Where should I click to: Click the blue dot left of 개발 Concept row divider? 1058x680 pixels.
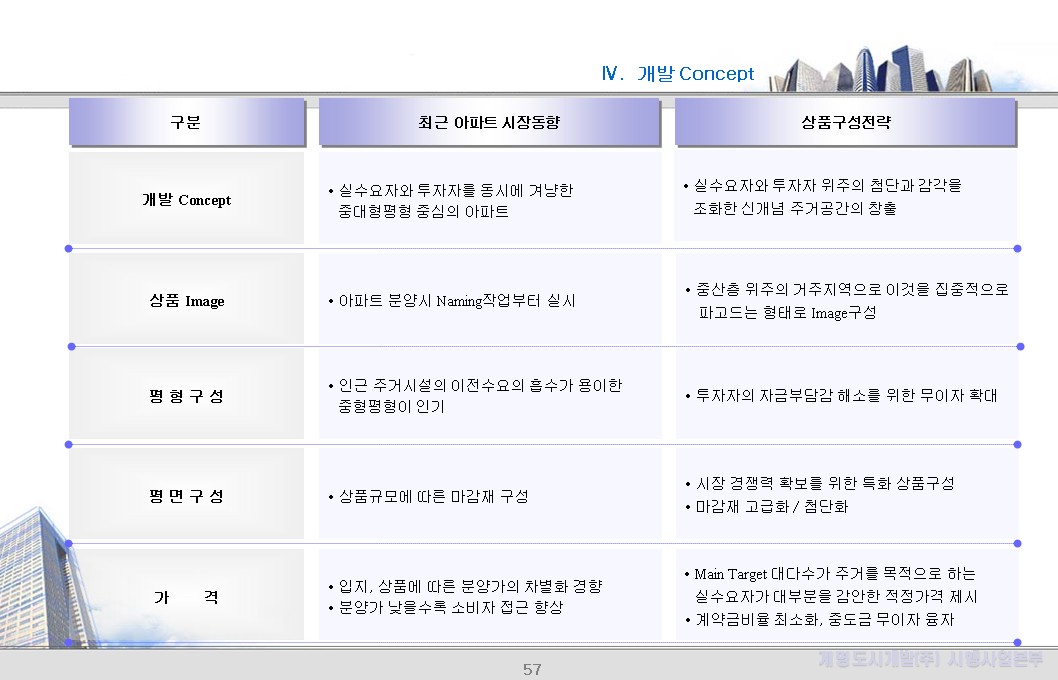68,249
